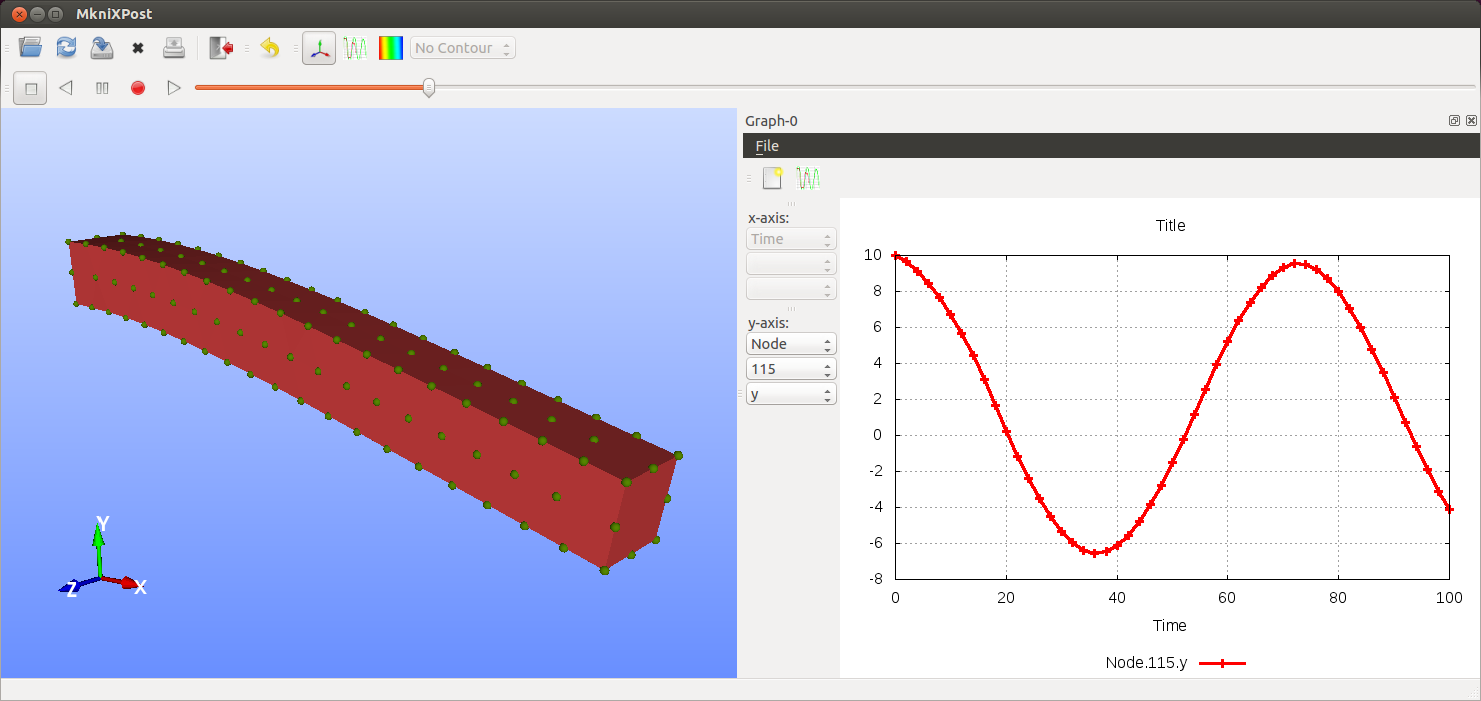Close the Graph-0 dock panel
This screenshot has width=1481, height=701.
(x=1471, y=121)
